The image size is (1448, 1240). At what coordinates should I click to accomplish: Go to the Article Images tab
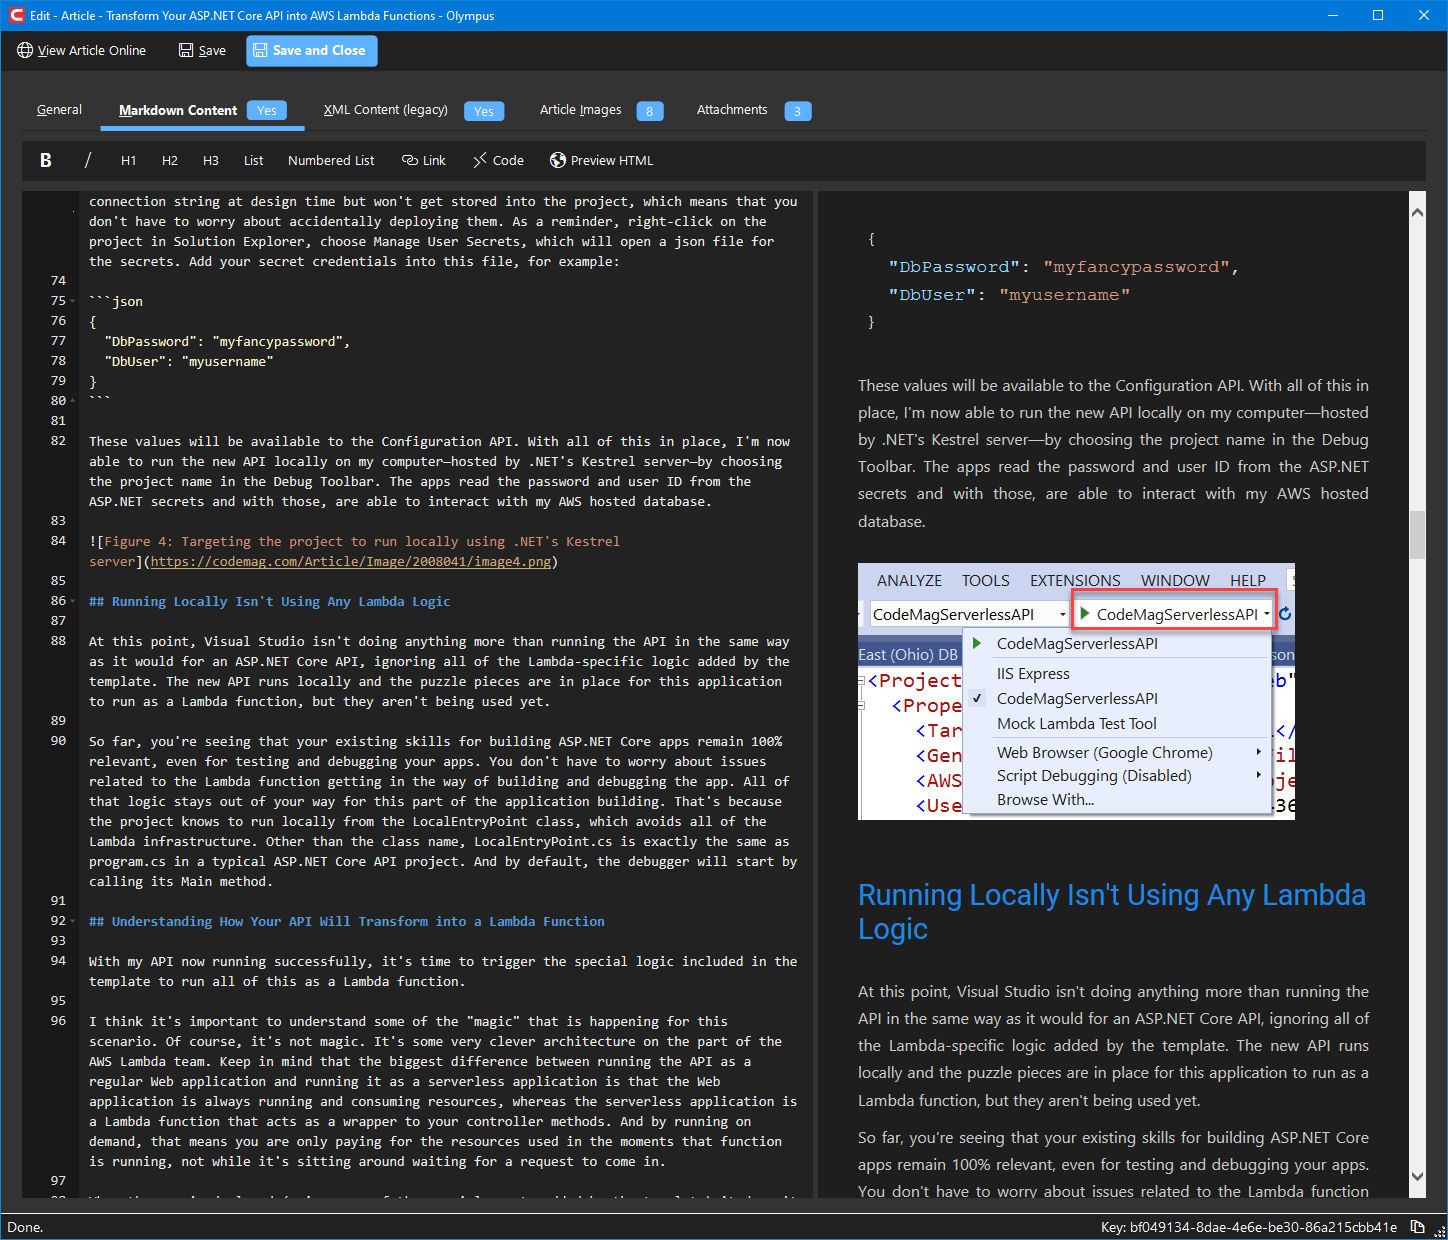pos(601,110)
